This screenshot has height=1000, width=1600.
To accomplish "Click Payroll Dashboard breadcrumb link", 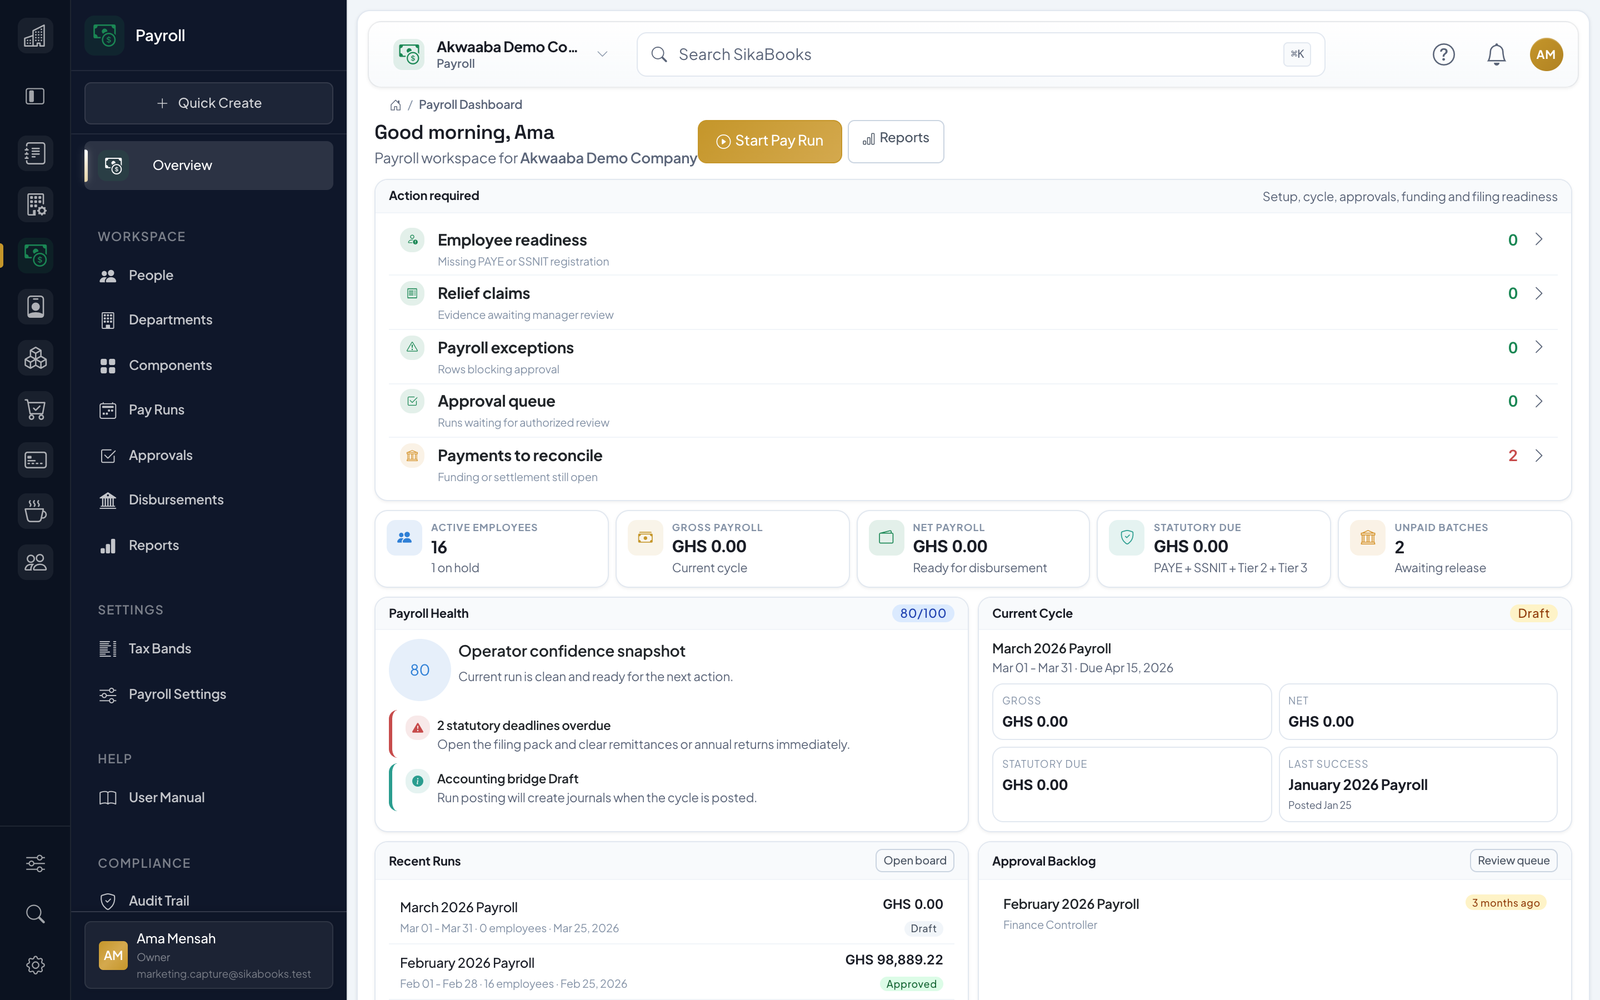I will 470,105.
